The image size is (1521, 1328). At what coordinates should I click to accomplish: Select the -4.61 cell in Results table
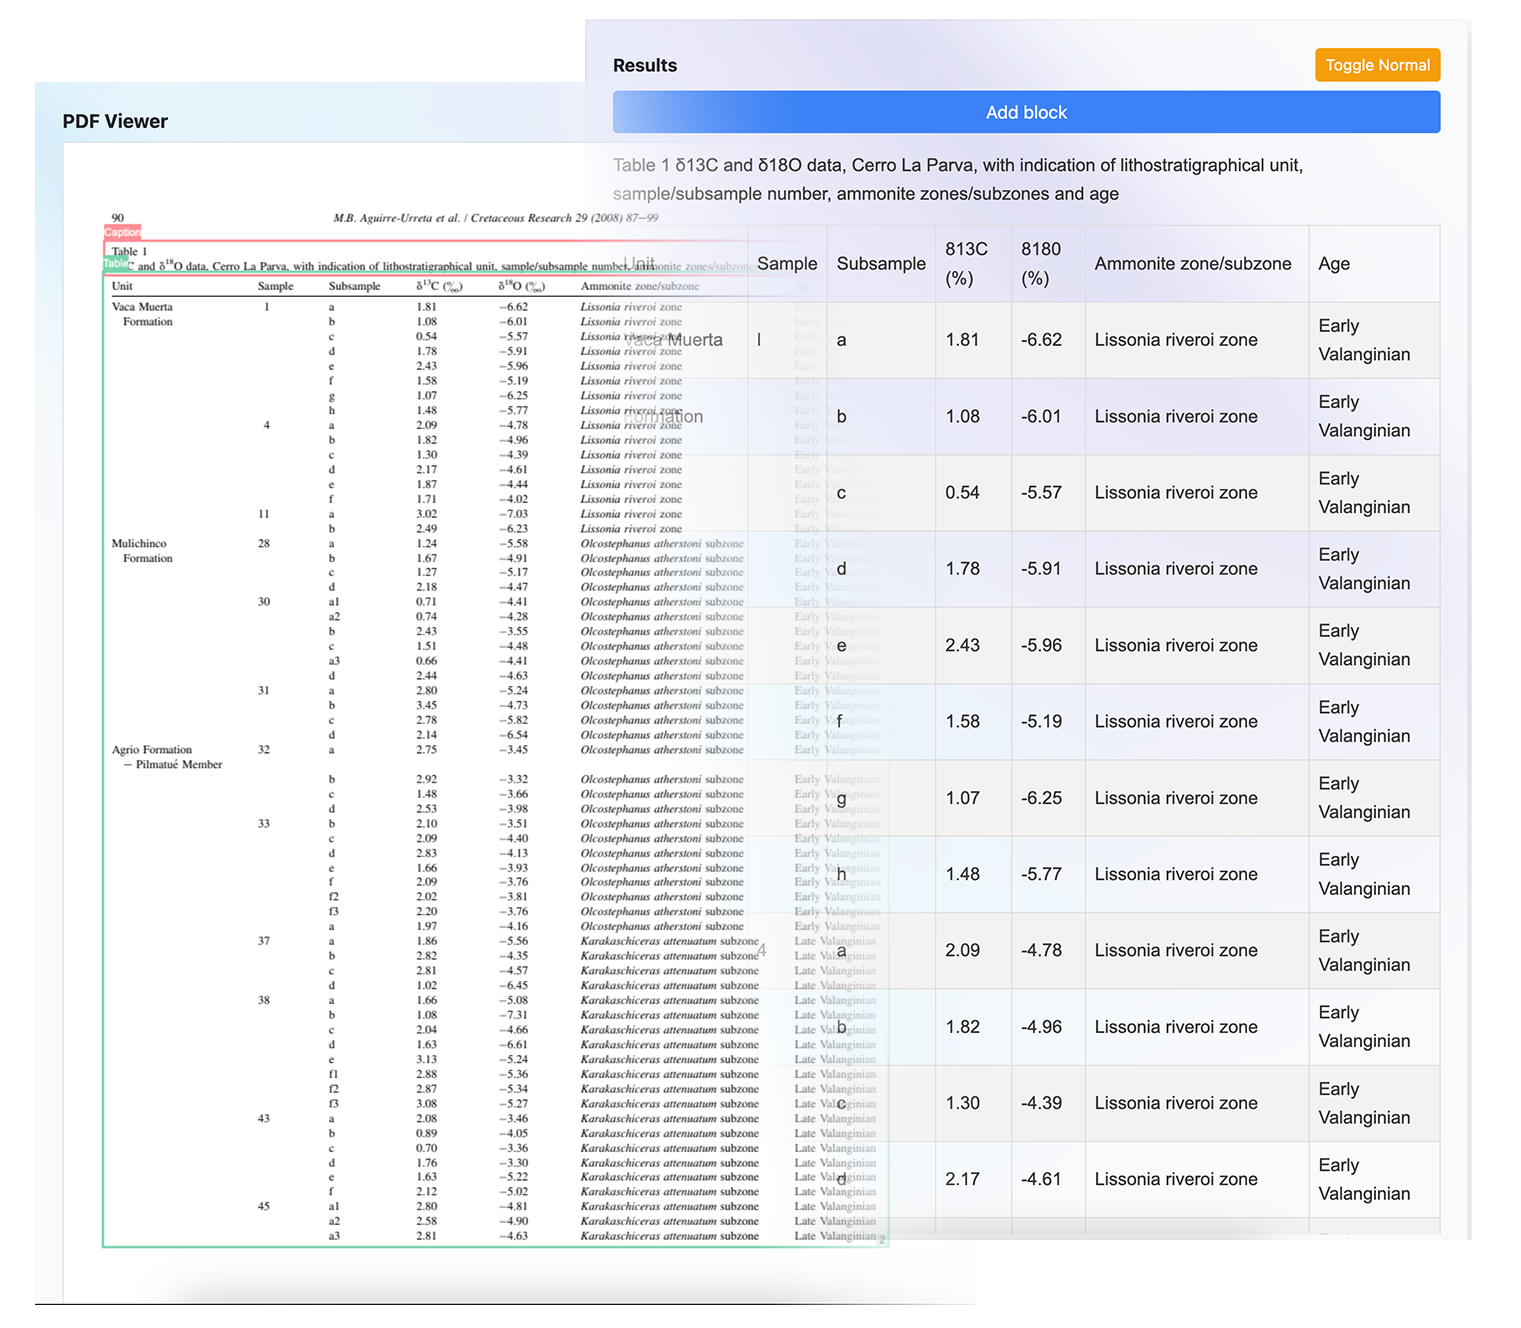point(1048,1179)
